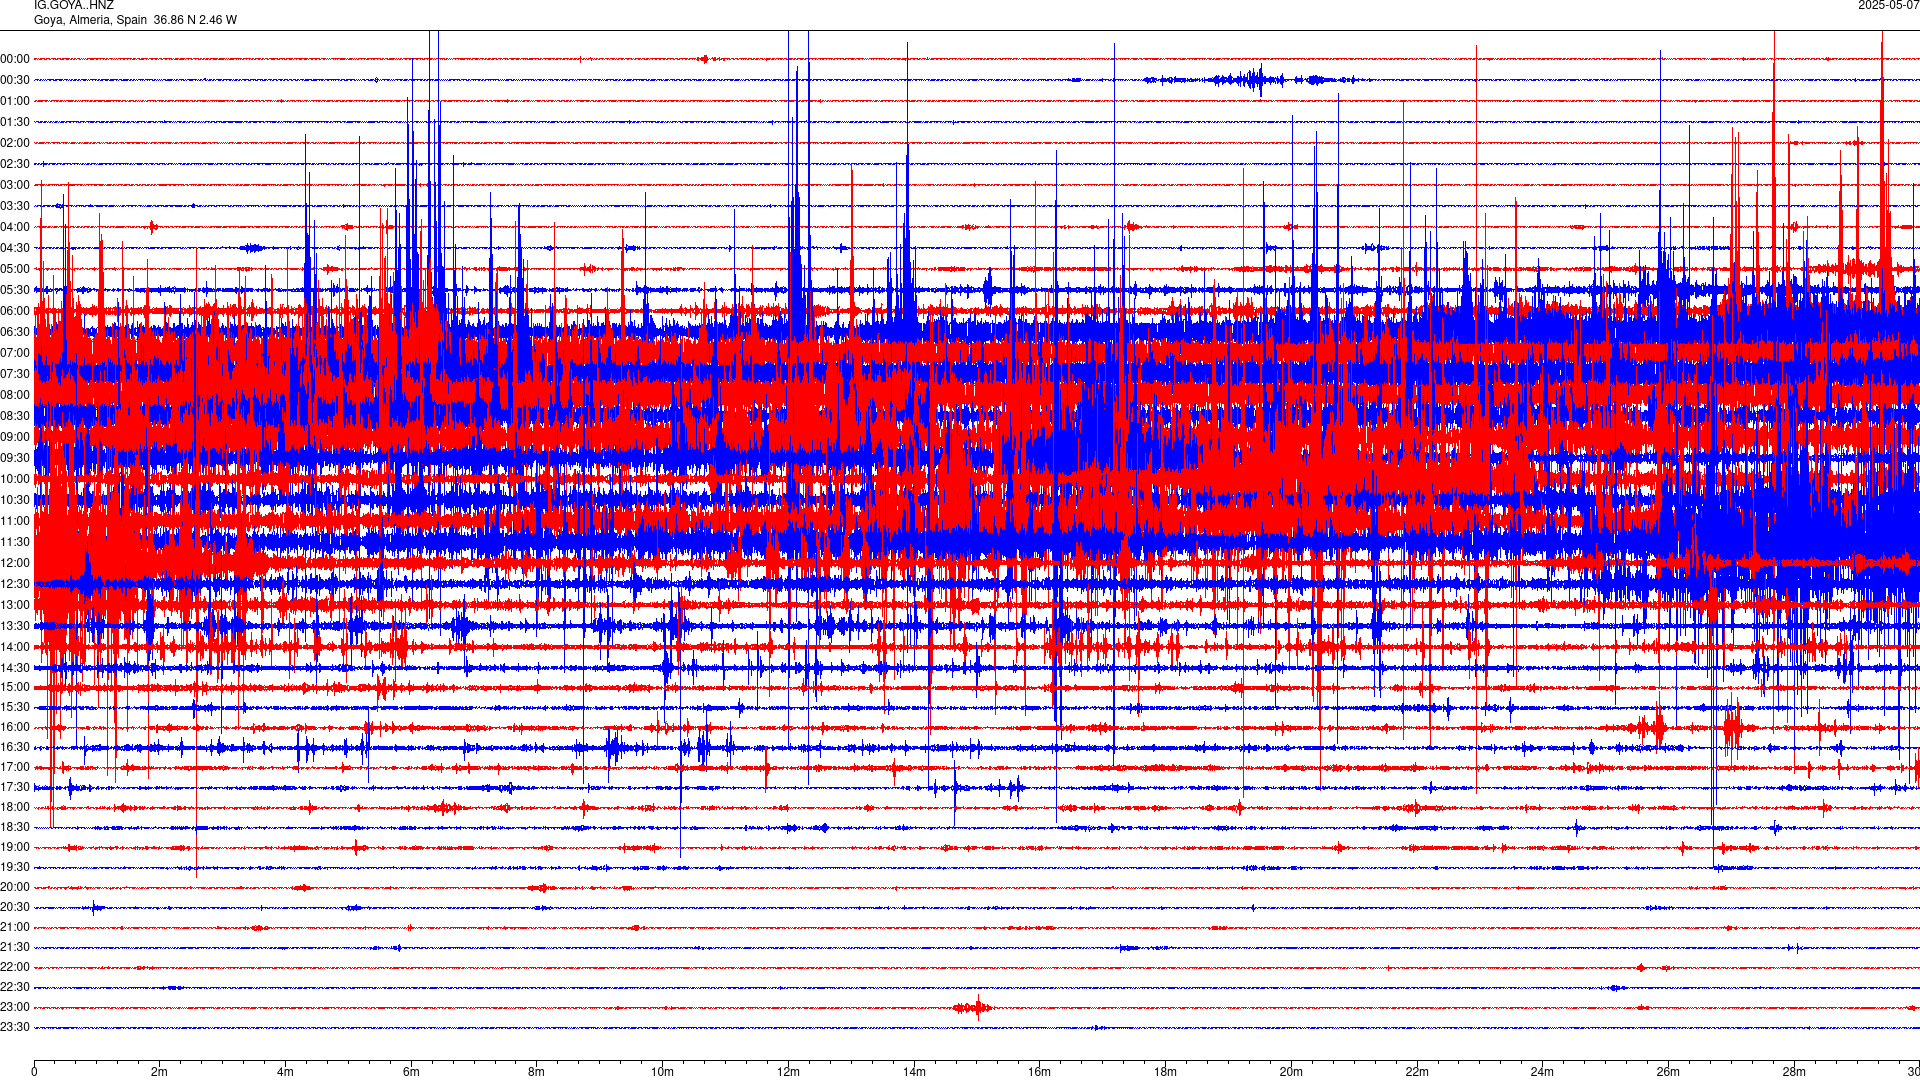Click the blue event burst on the 00:30 trace
This screenshot has height=1080, width=1920.
(x=1255, y=80)
